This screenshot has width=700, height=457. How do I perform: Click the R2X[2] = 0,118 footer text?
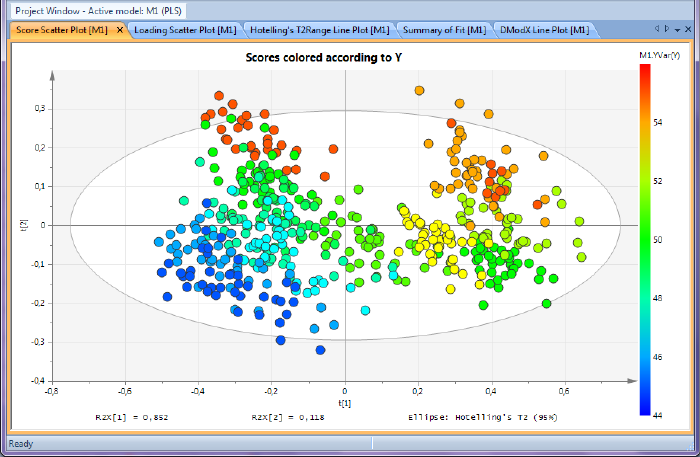(x=288, y=417)
